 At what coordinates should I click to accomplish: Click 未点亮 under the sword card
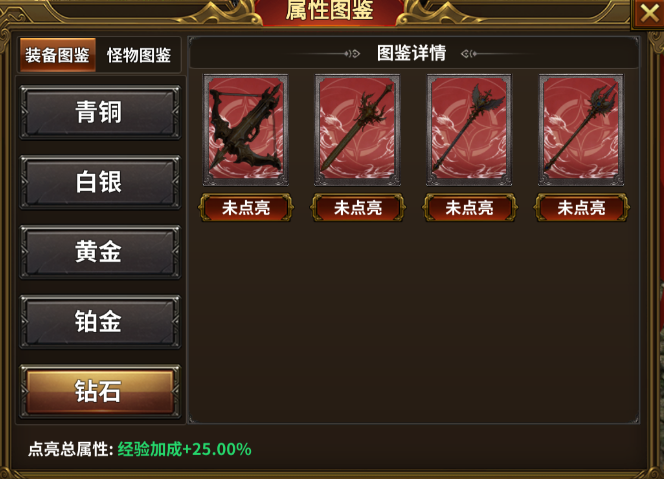click(358, 208)
